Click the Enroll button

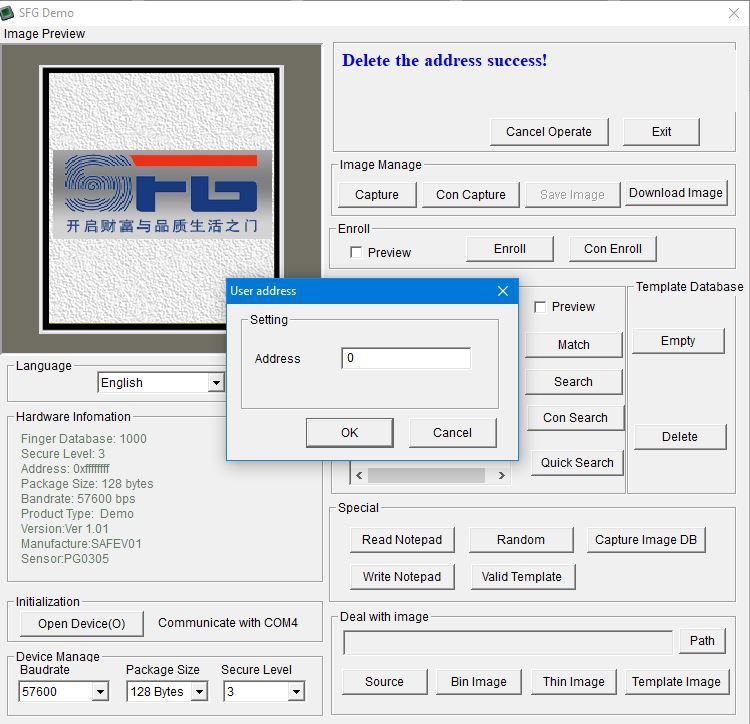509,249
